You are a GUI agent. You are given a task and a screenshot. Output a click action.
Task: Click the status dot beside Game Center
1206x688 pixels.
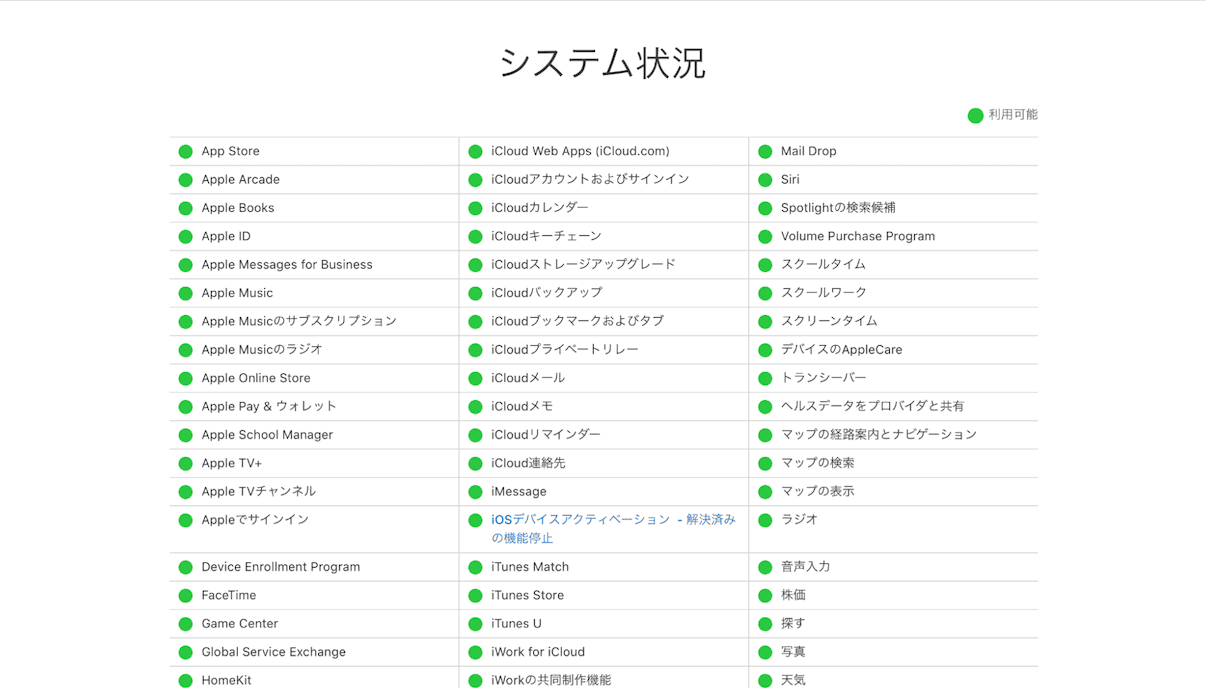[x=185, y=624]
